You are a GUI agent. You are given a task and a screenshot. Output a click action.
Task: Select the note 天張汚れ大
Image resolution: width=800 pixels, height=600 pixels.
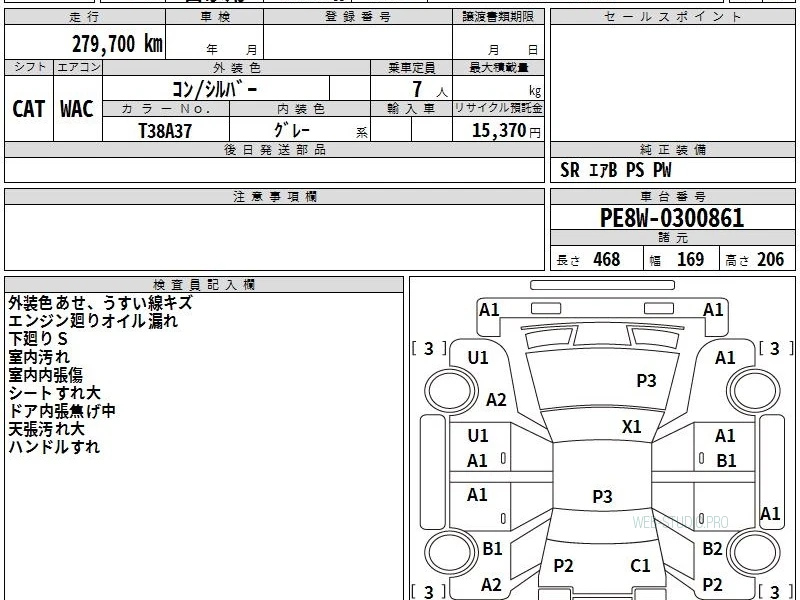pyautogui.click(x=46, y=429)
